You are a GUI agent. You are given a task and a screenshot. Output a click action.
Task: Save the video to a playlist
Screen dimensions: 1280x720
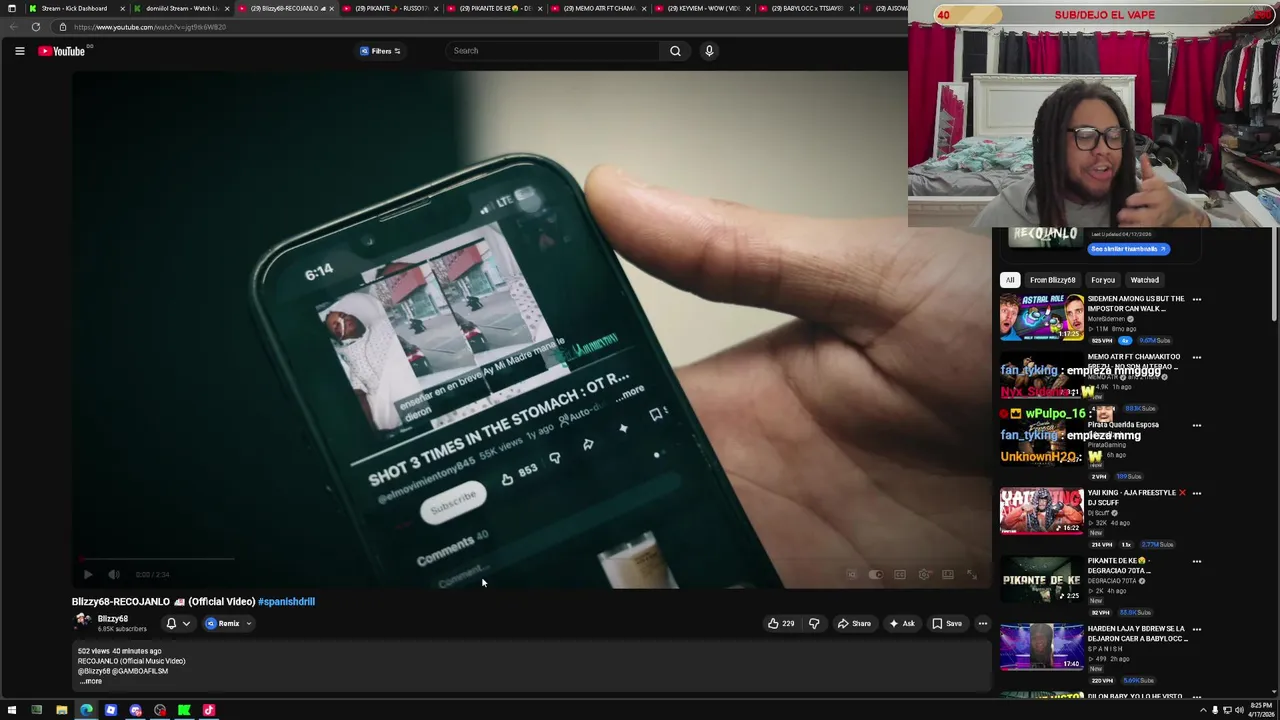pos(947,623)
